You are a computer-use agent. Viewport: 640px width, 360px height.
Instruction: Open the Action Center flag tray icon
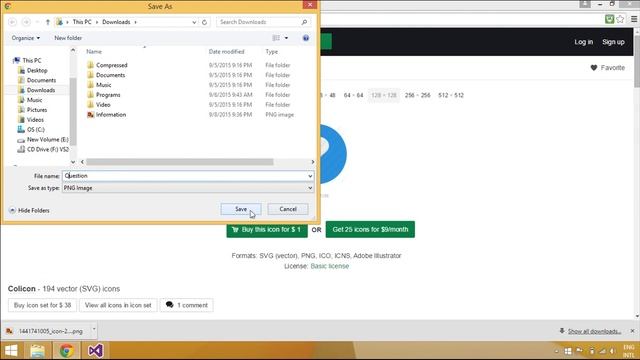click(579, 351)
